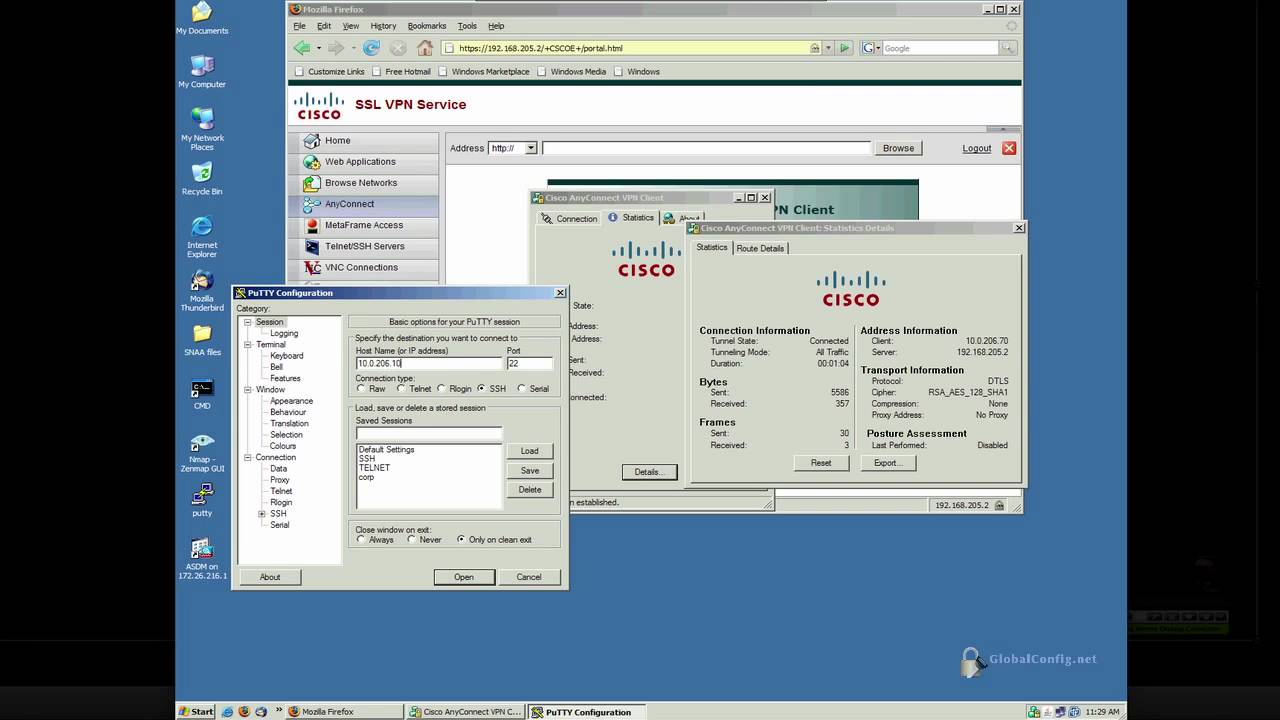Select the putty desktop shortcut icon

(202, 501)
